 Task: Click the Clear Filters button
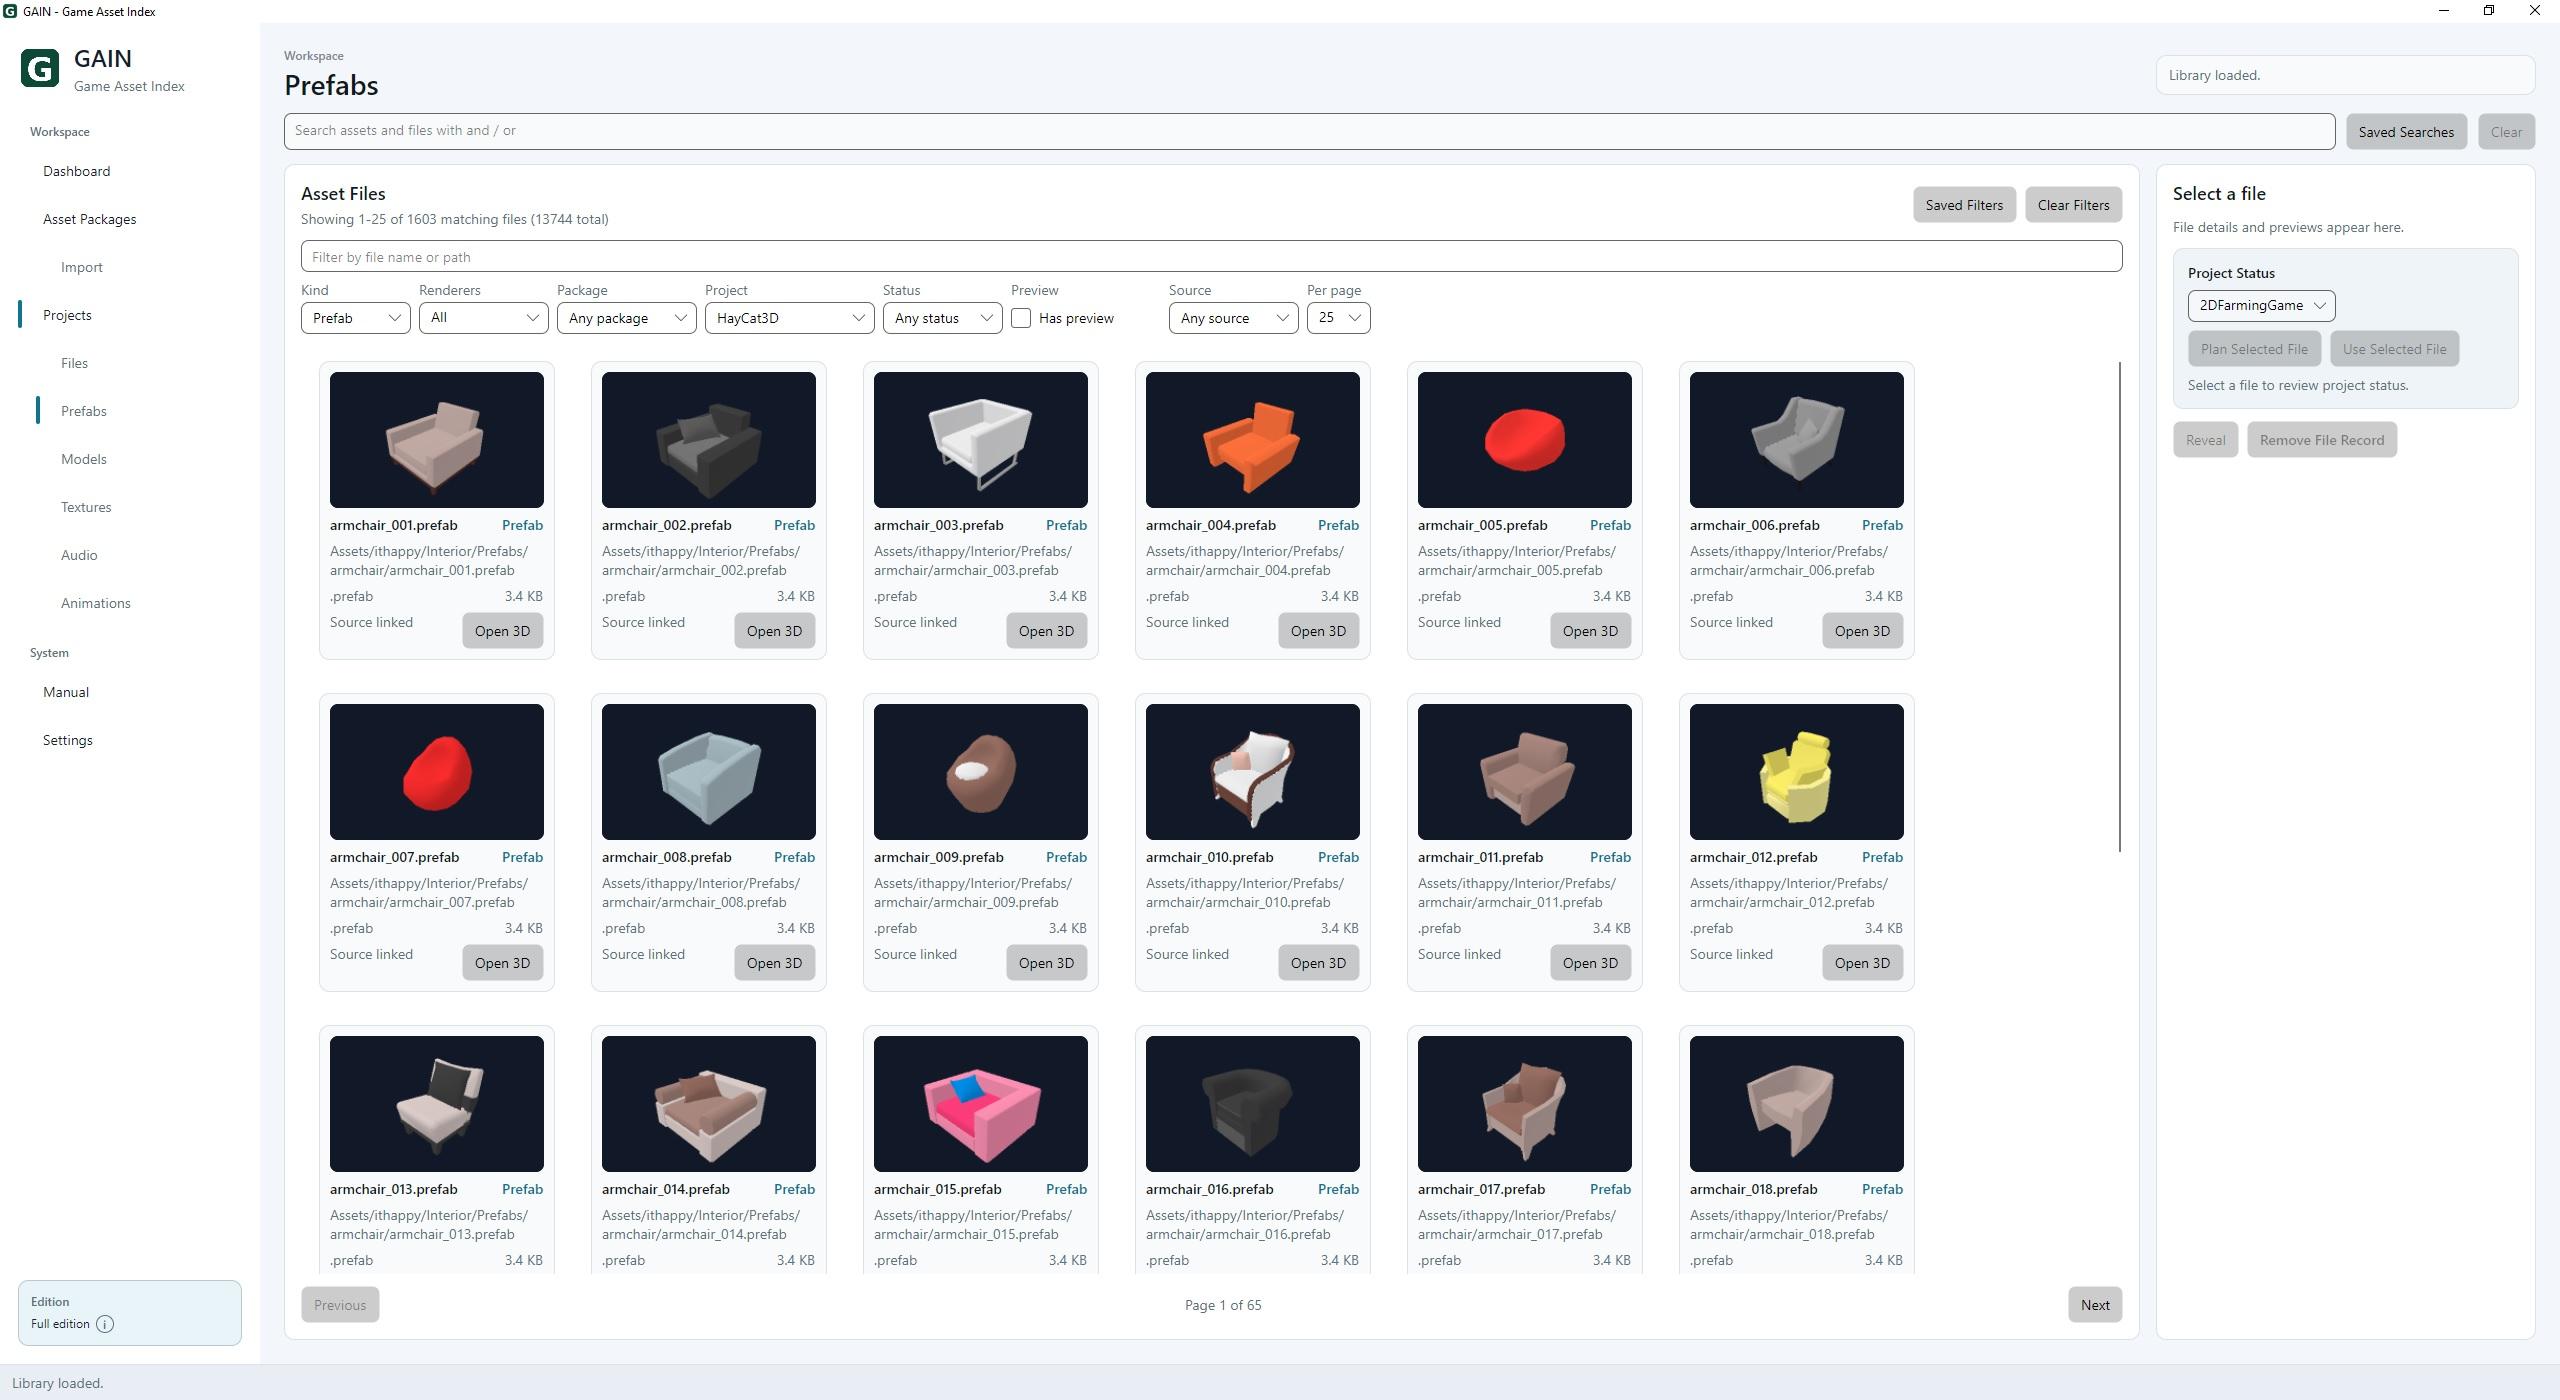click(2073, 205)
